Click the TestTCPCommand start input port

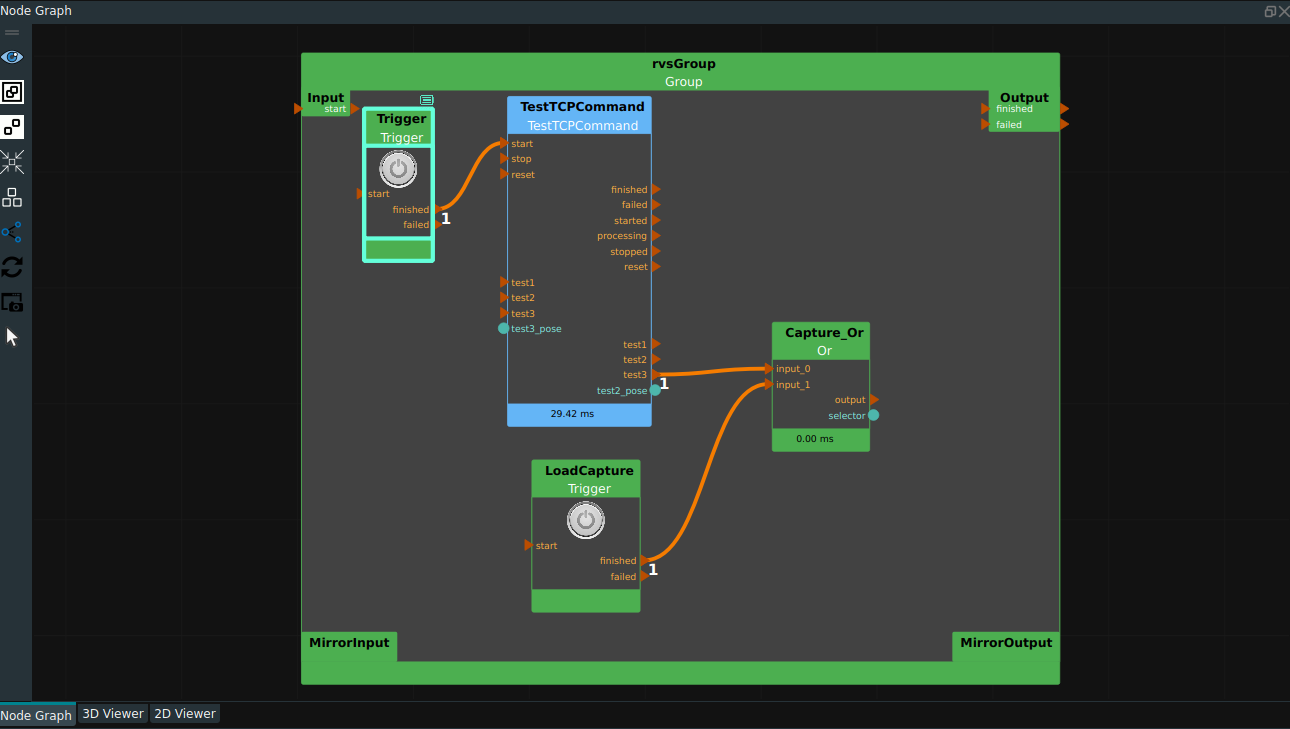click(x=505, y=144)
